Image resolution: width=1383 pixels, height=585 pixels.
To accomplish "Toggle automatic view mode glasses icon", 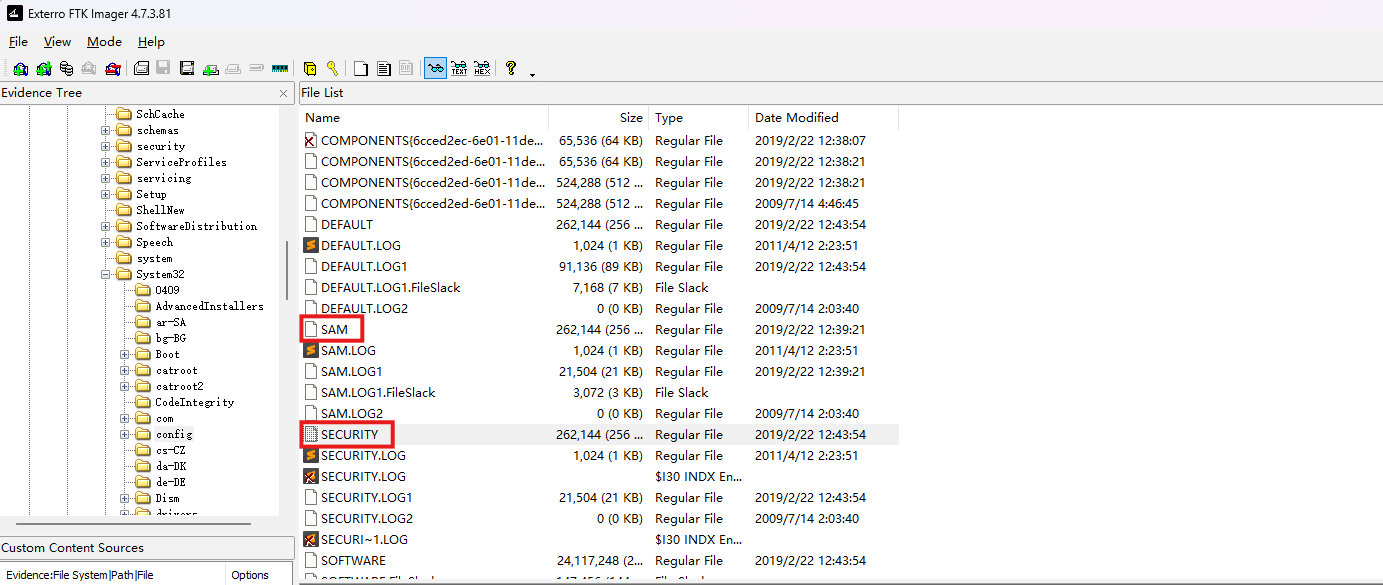I will pos(435,69).
